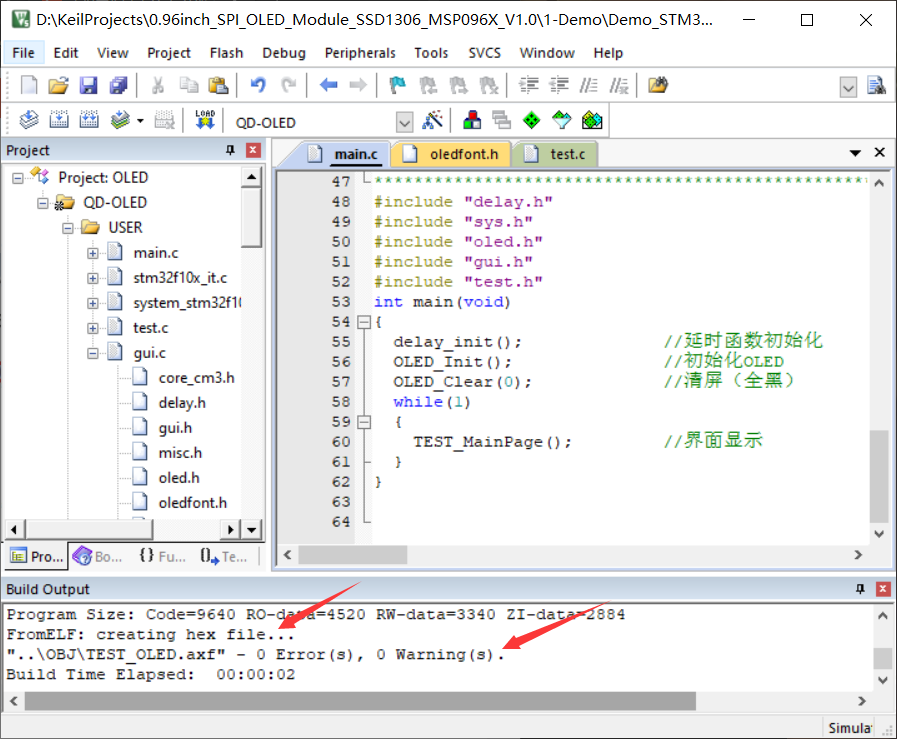Open a file using the Open folder icon

[58, 85]
